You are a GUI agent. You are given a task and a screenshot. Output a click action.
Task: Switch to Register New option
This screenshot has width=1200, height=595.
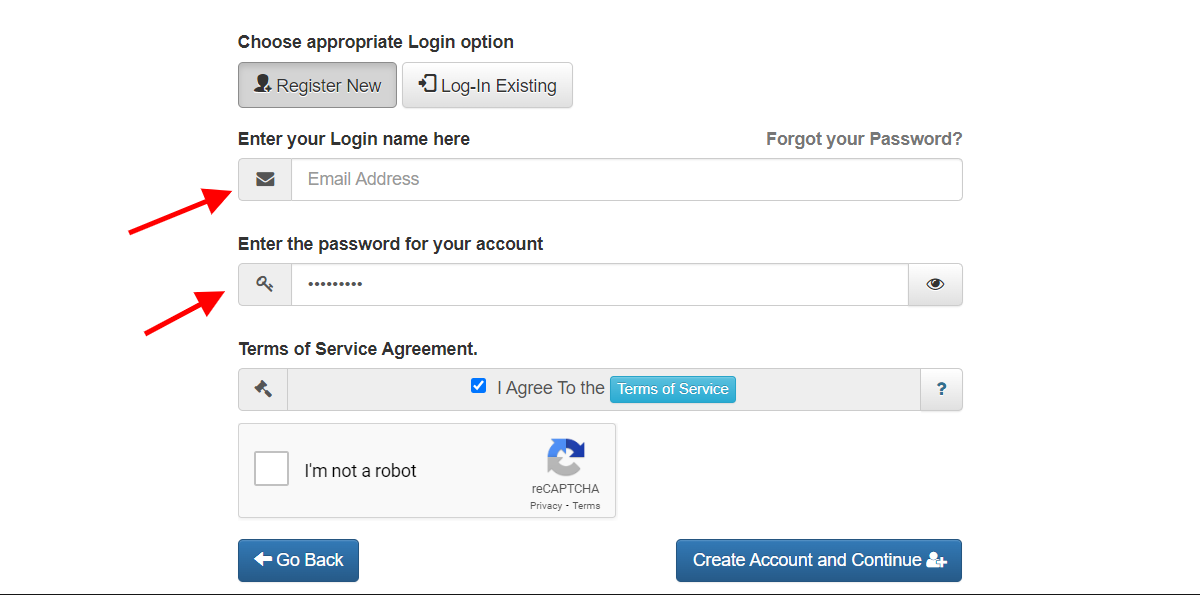click(317, 85)
